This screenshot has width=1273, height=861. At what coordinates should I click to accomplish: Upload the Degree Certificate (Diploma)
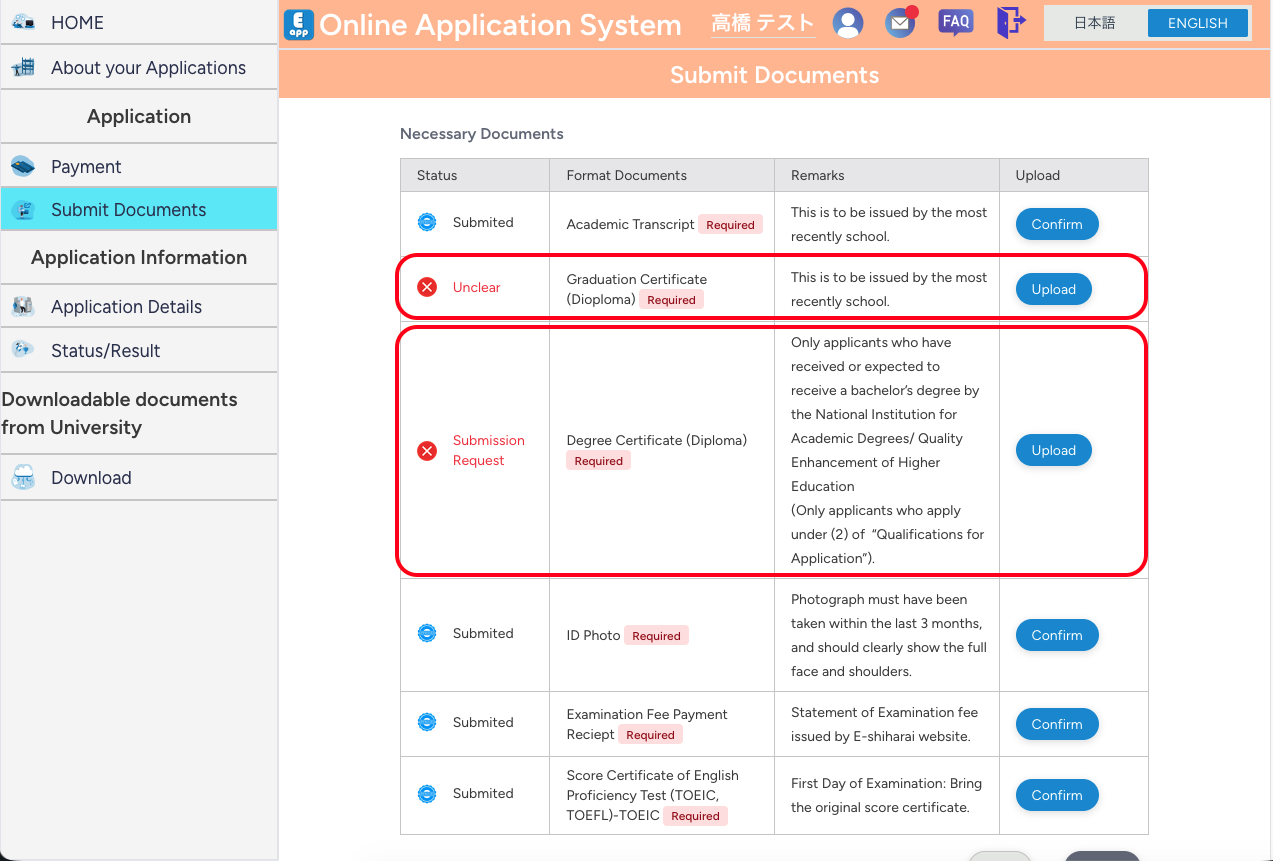click(x=1054, y=450)
